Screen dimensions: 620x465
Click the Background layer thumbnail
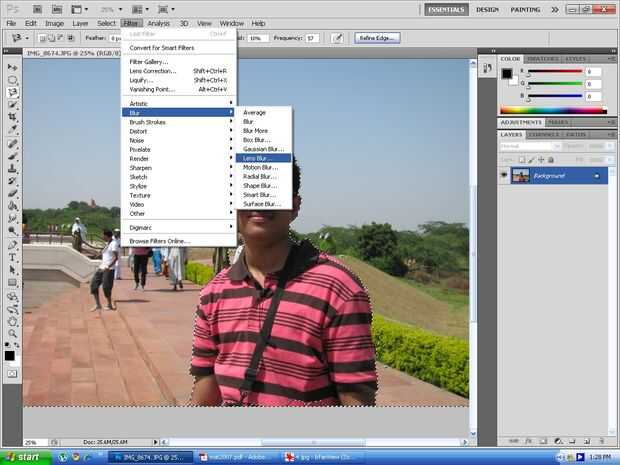520,175
